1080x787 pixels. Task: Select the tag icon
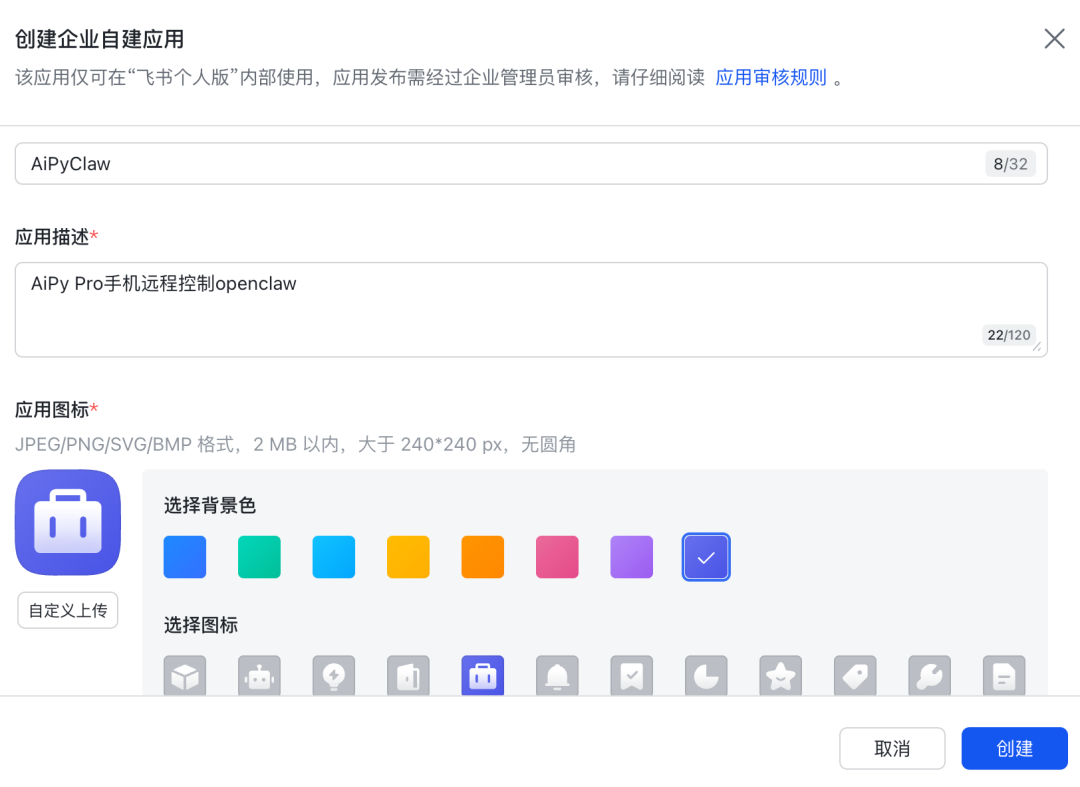click(855, 675)
